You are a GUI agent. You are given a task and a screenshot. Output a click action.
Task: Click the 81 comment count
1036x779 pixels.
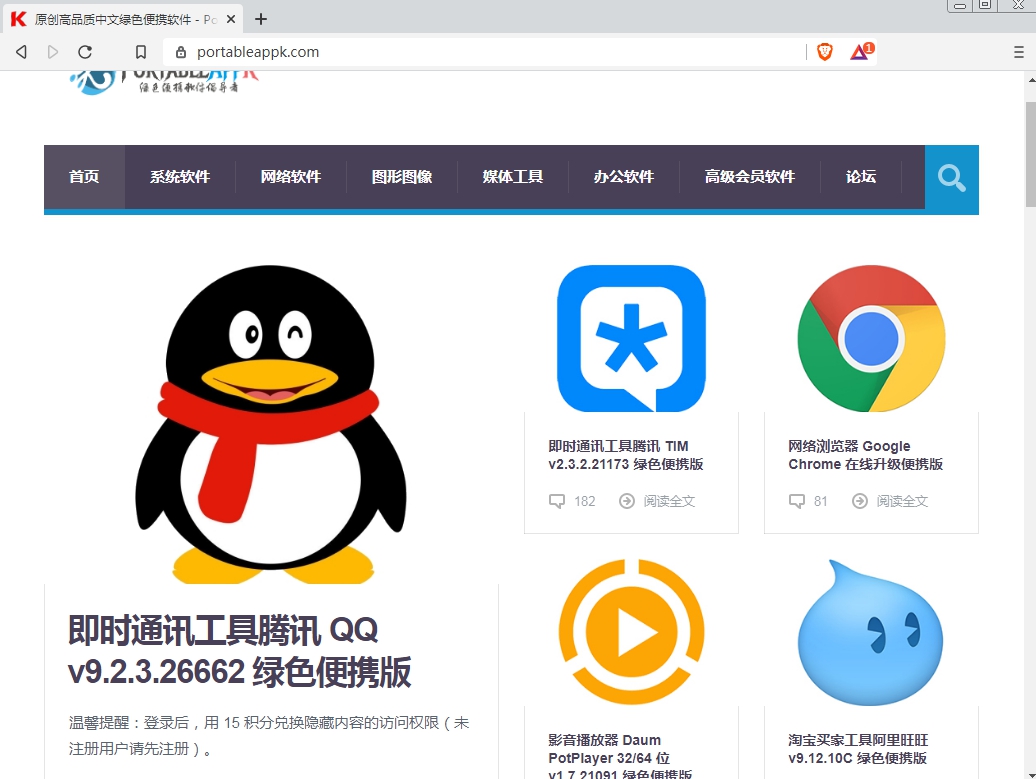[821, 501]
